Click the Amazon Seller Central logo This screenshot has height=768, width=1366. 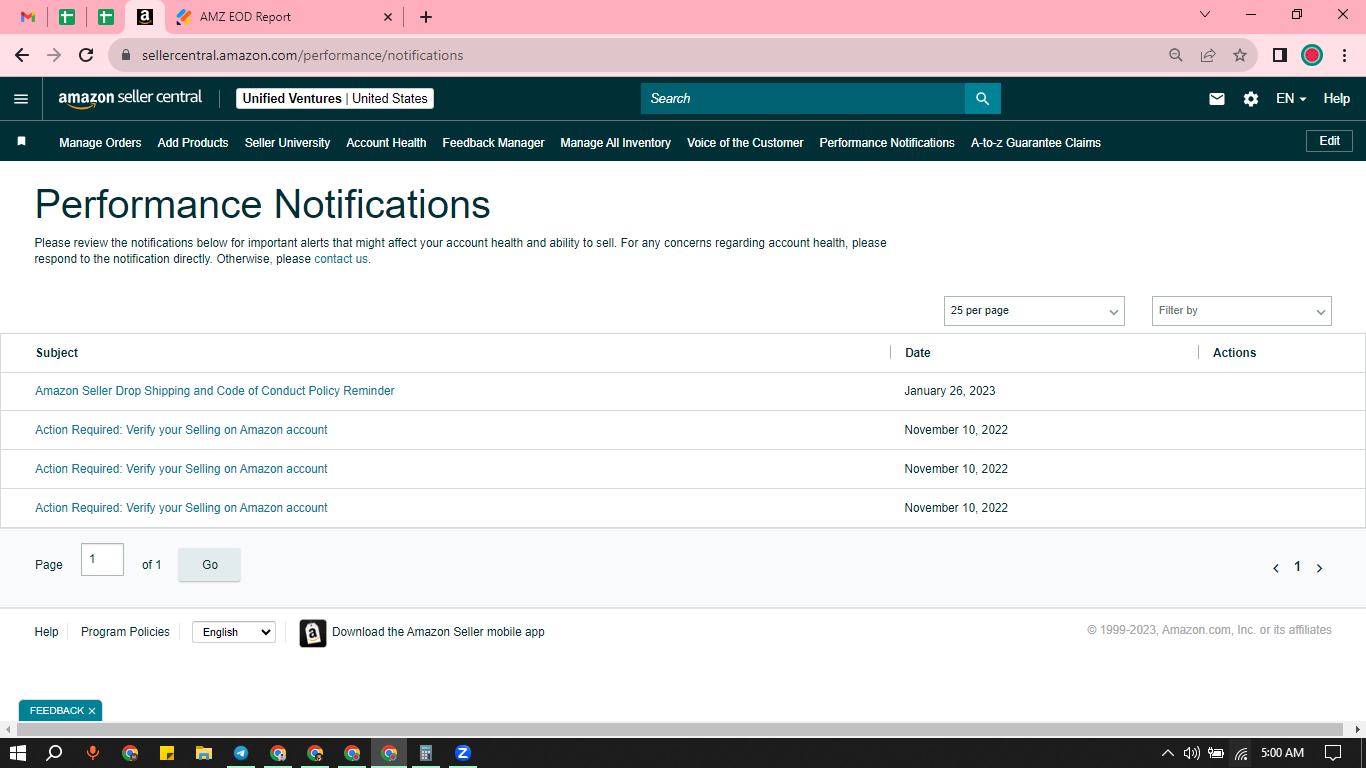[x=130, y=98]
